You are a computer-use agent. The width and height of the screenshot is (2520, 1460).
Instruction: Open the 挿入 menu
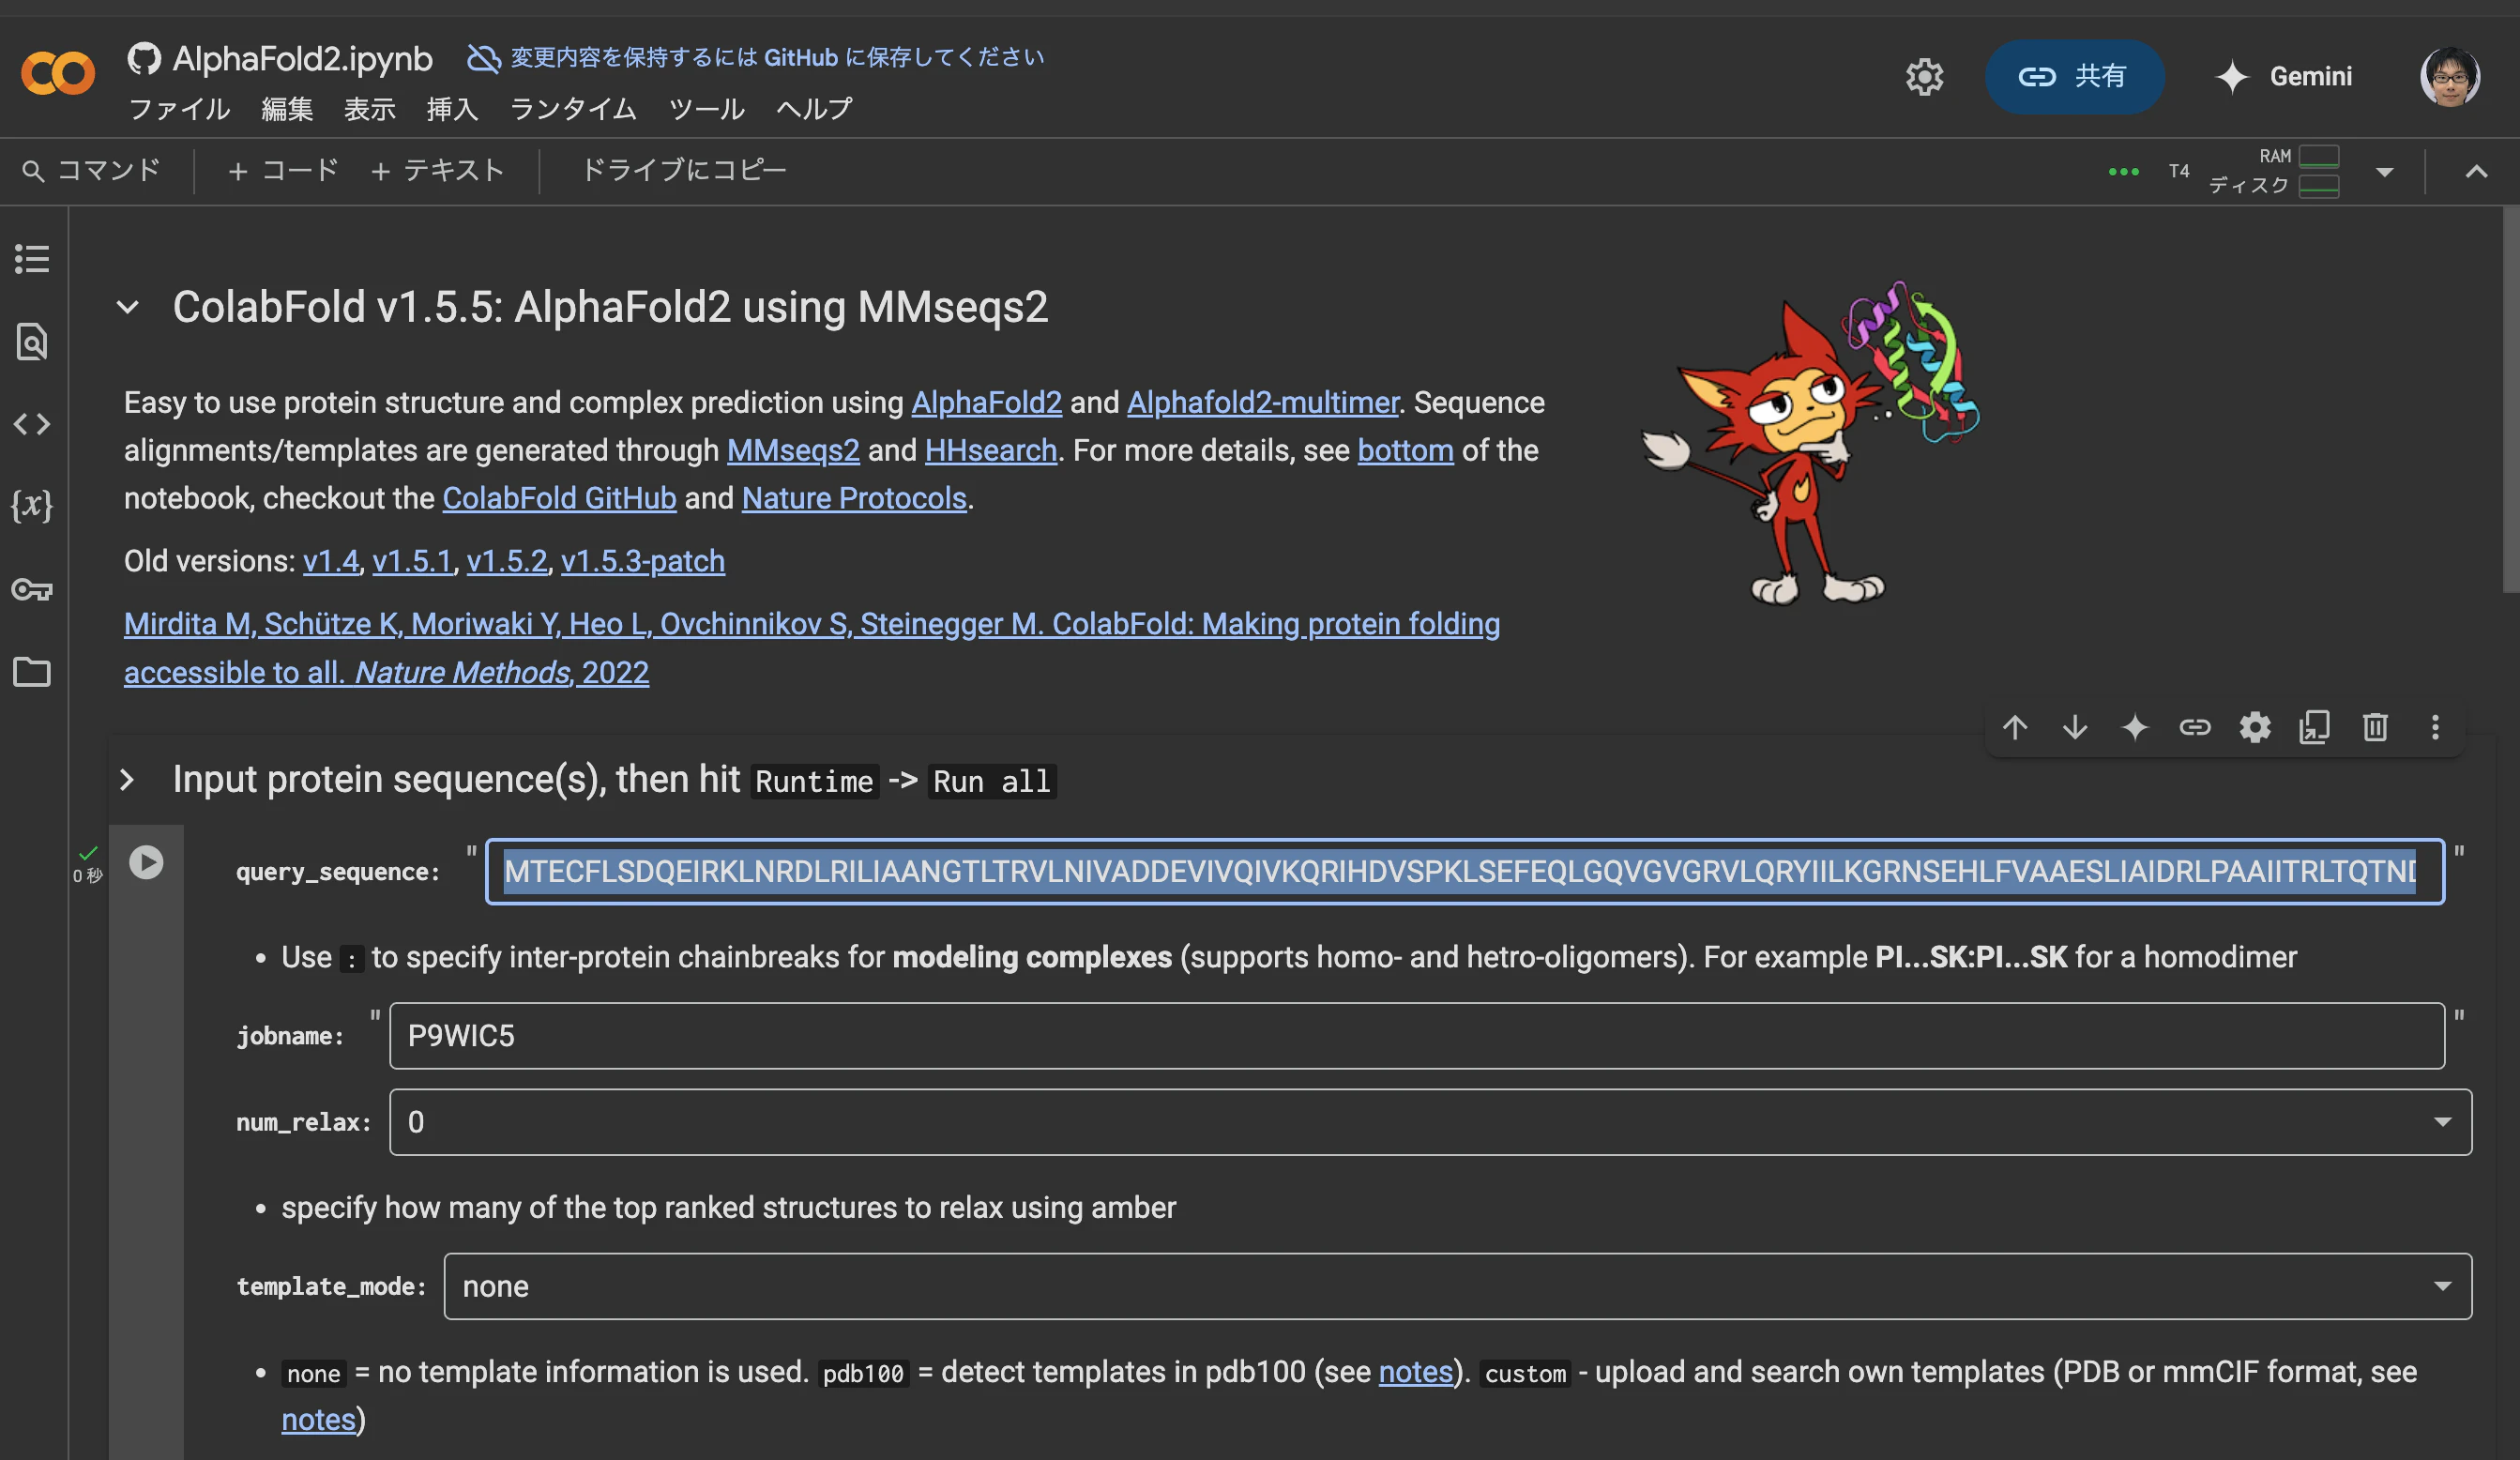coord(452,108)
